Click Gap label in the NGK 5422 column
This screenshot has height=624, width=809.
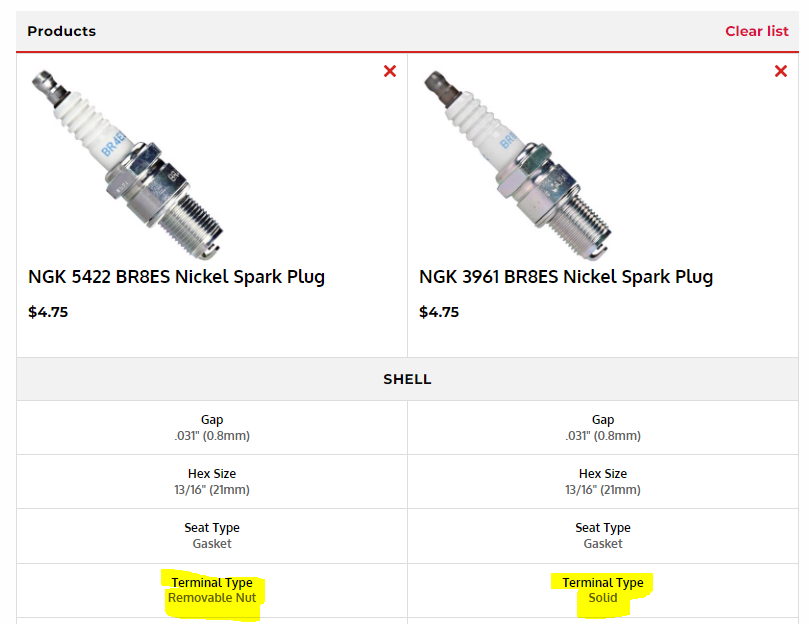pyautogui.click(x=212, y=420)
